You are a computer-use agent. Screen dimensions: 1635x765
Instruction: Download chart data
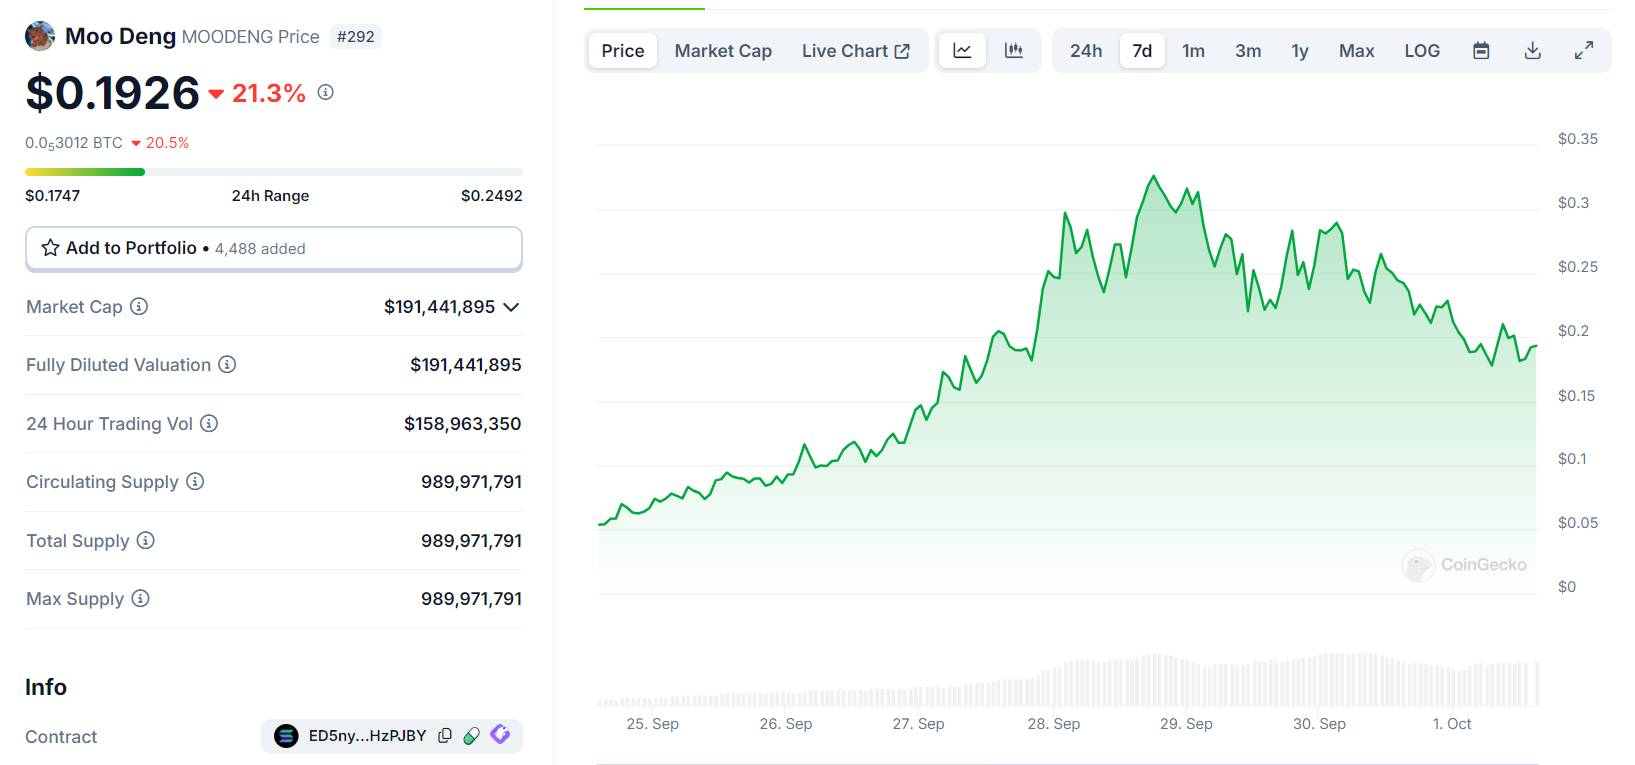click(x=1532, y=50)
